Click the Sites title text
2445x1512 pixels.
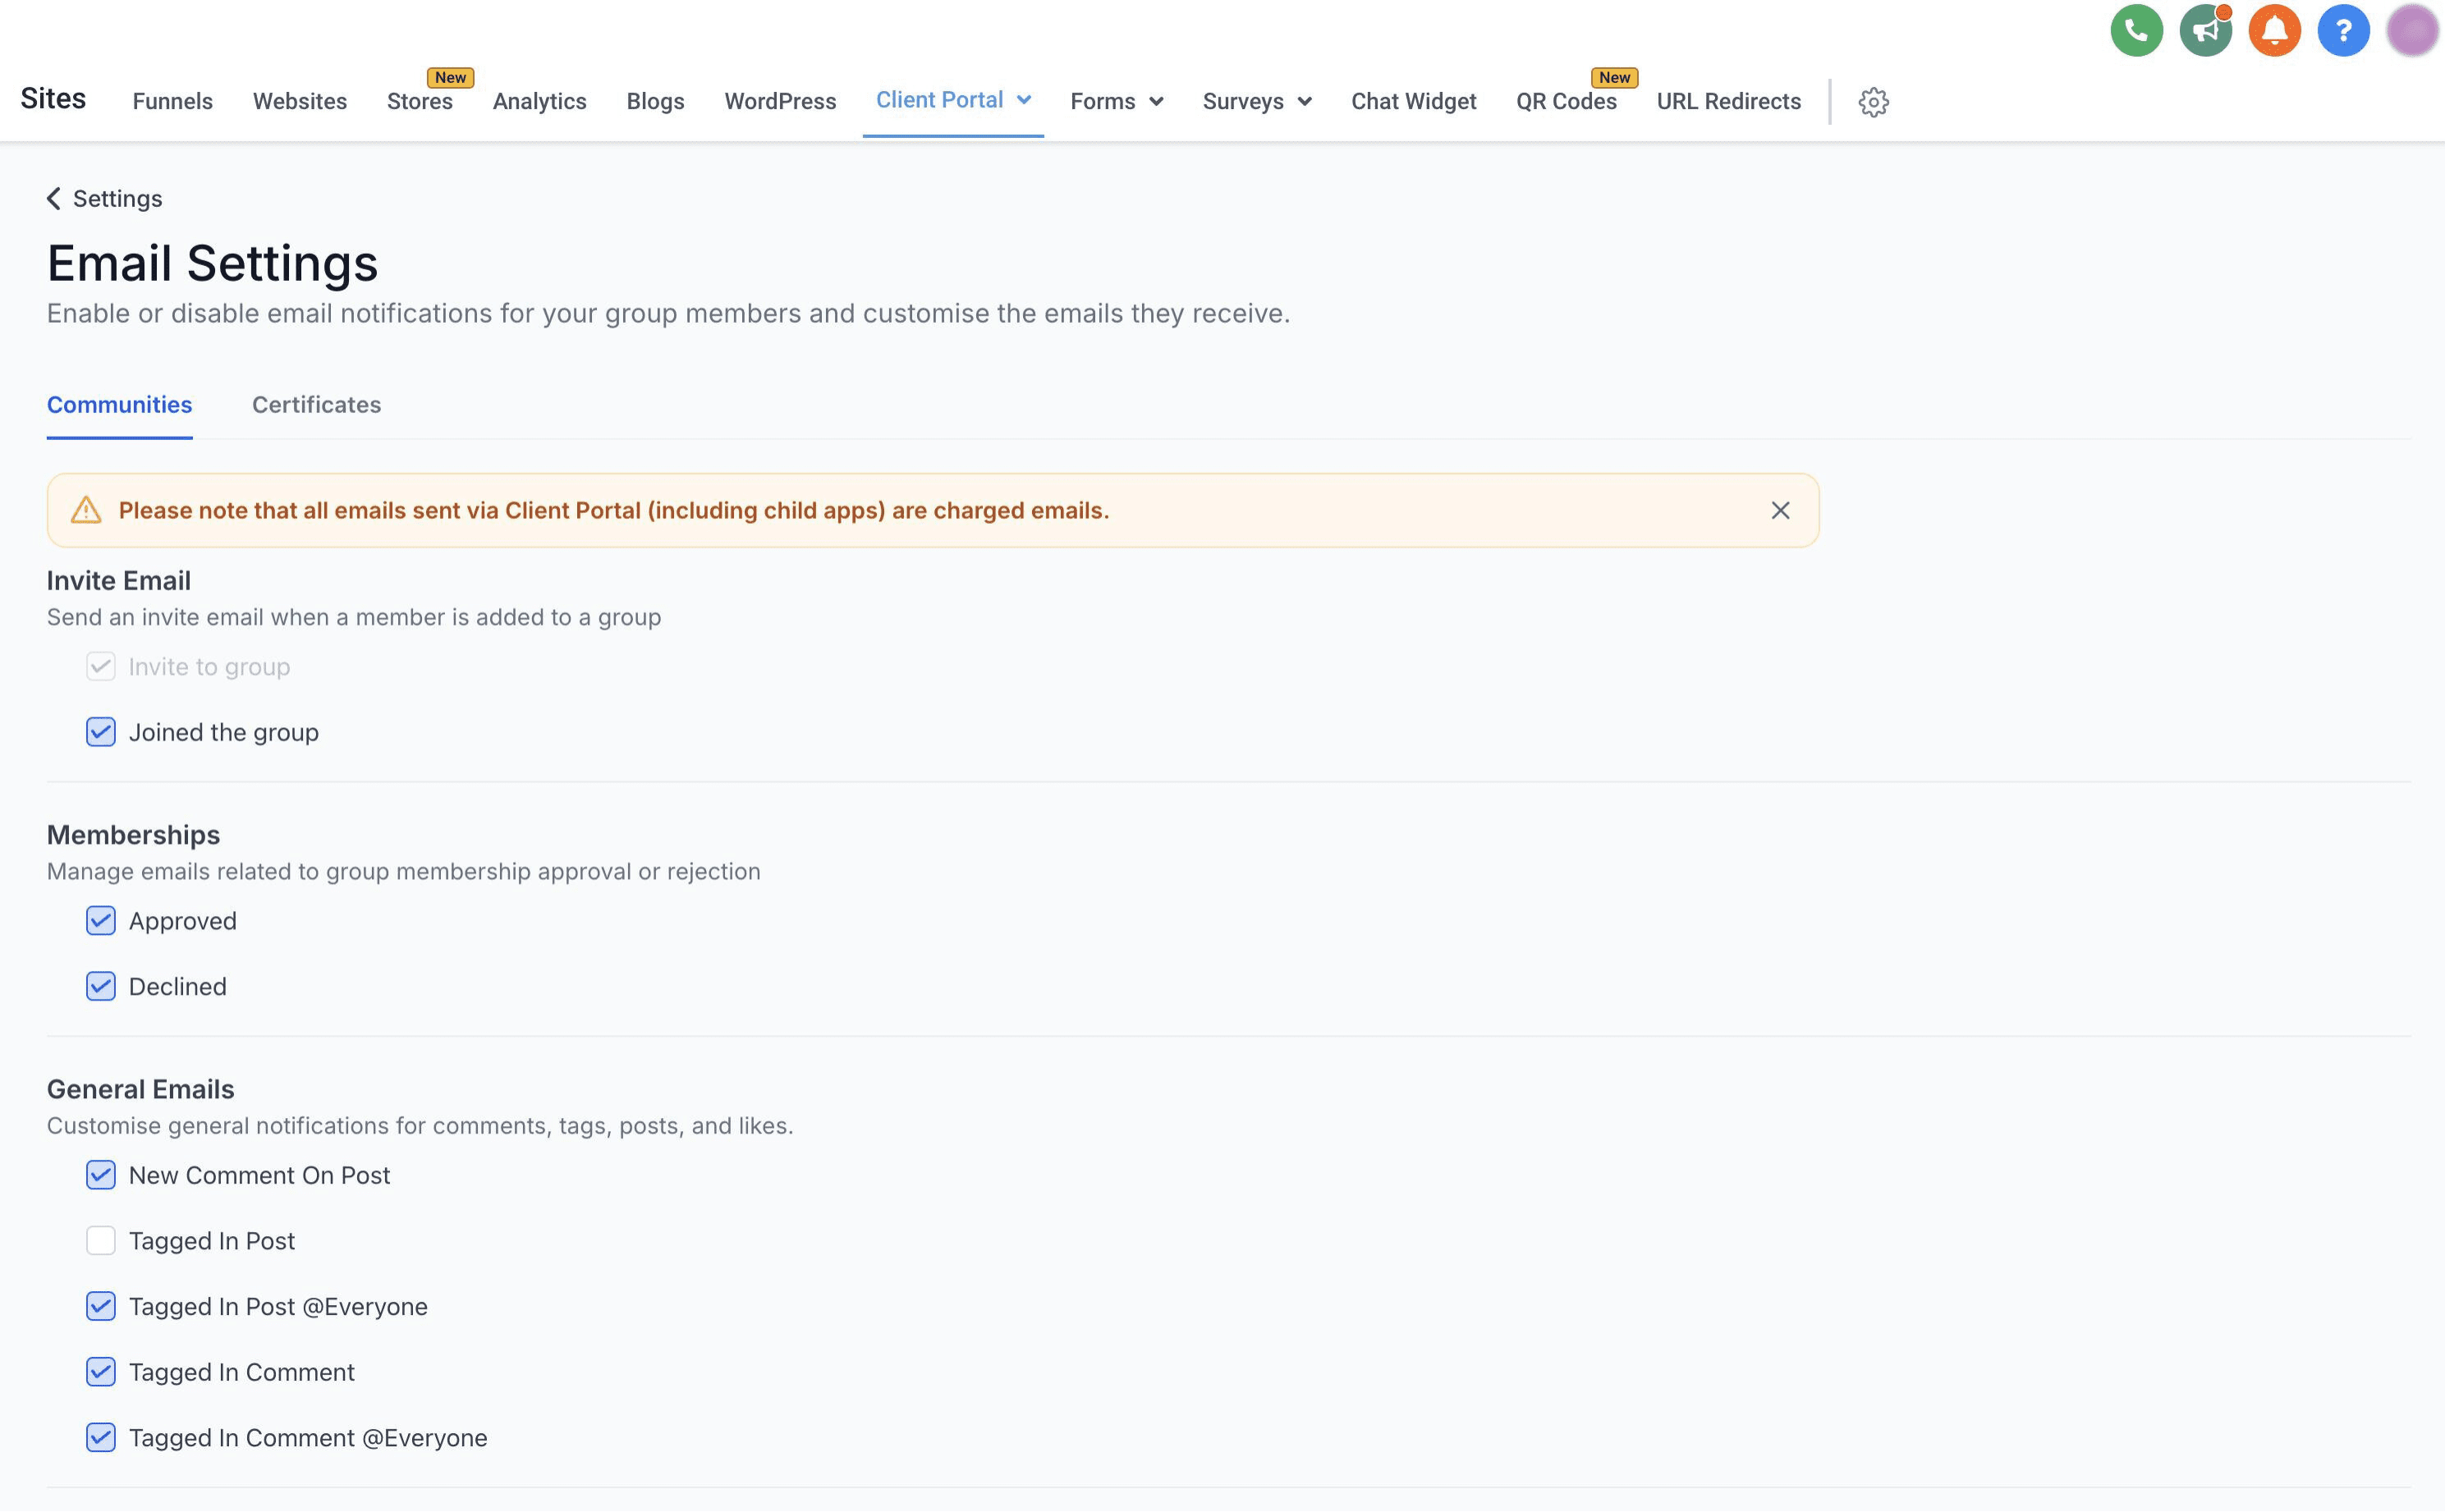click(x=53, y=98)
